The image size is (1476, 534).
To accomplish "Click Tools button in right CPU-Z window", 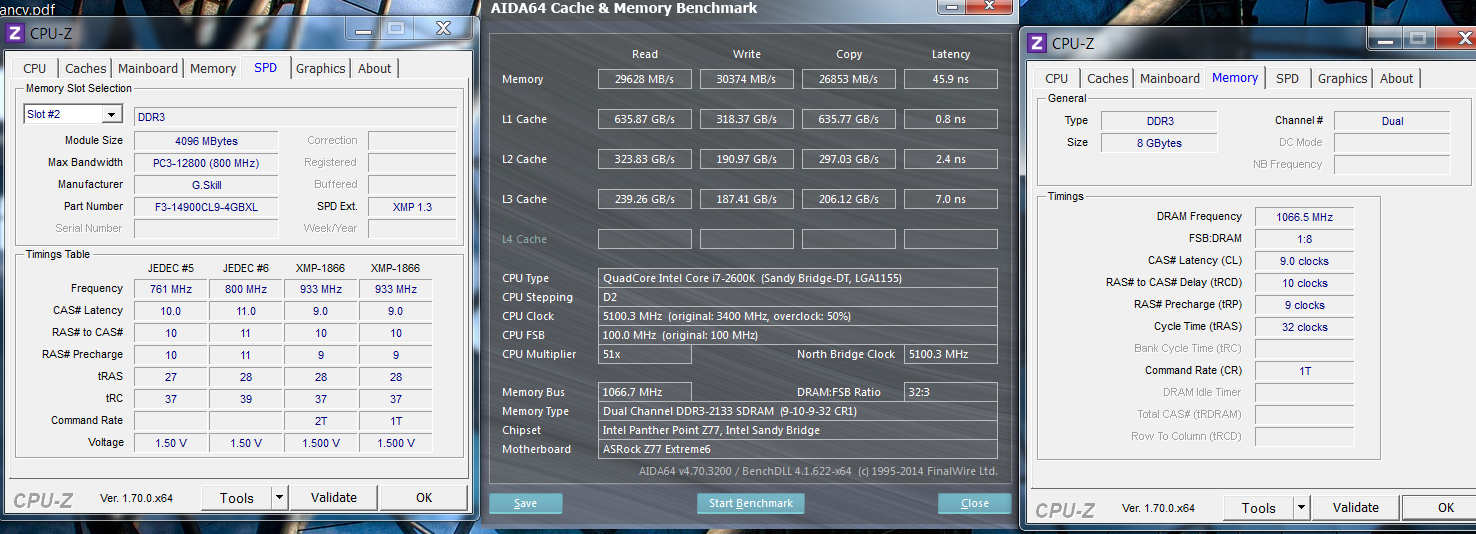I will (1259, 508).
